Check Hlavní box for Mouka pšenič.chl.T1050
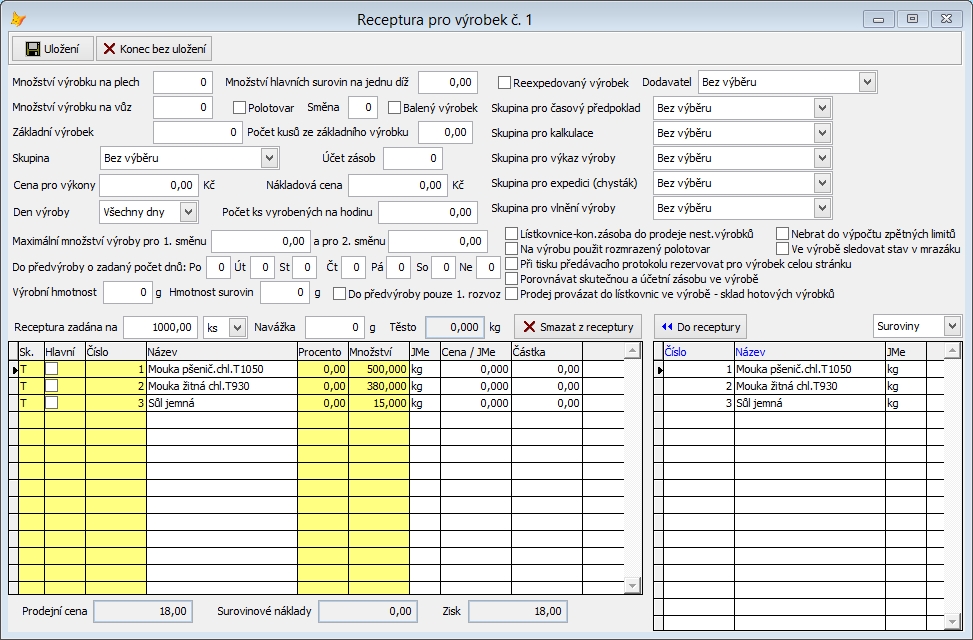The height and width of the screenshot is (640, 973). (52, 369)
